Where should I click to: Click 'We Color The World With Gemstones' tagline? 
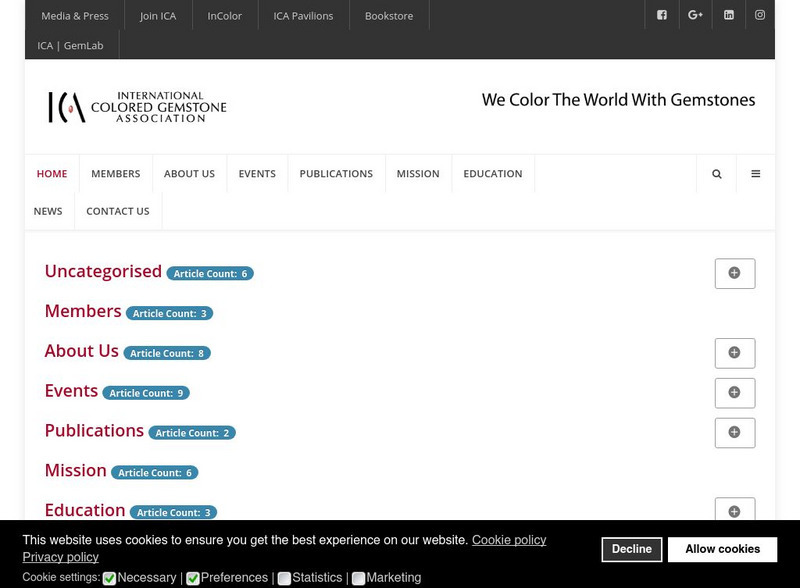[x=618, y=100]
